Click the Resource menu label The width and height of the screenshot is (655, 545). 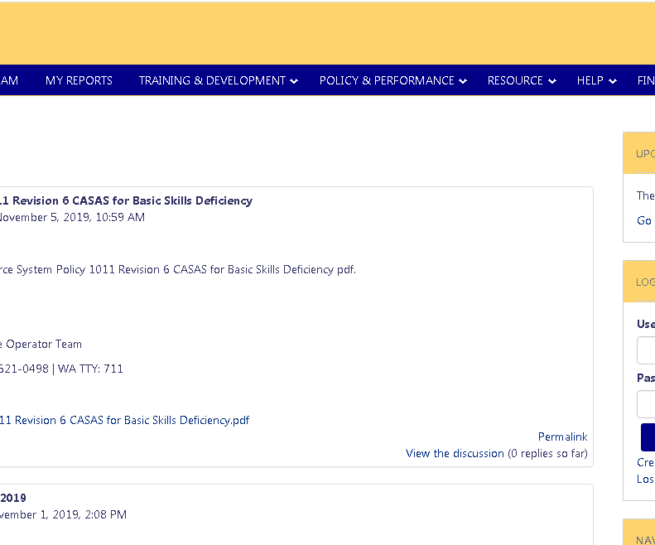pyautogui.click(x=514, y=80)
